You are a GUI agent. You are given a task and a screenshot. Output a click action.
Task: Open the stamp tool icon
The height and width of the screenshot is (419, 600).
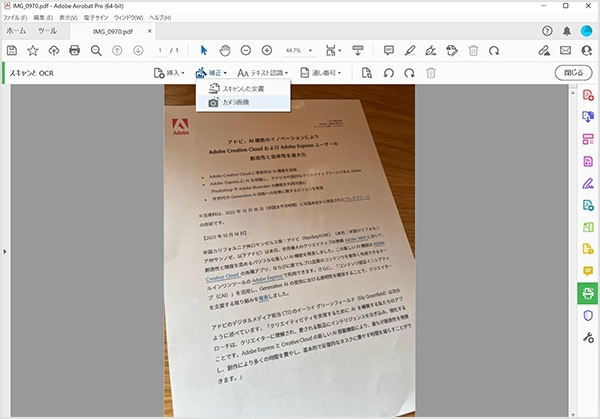(x=452, y=50)
